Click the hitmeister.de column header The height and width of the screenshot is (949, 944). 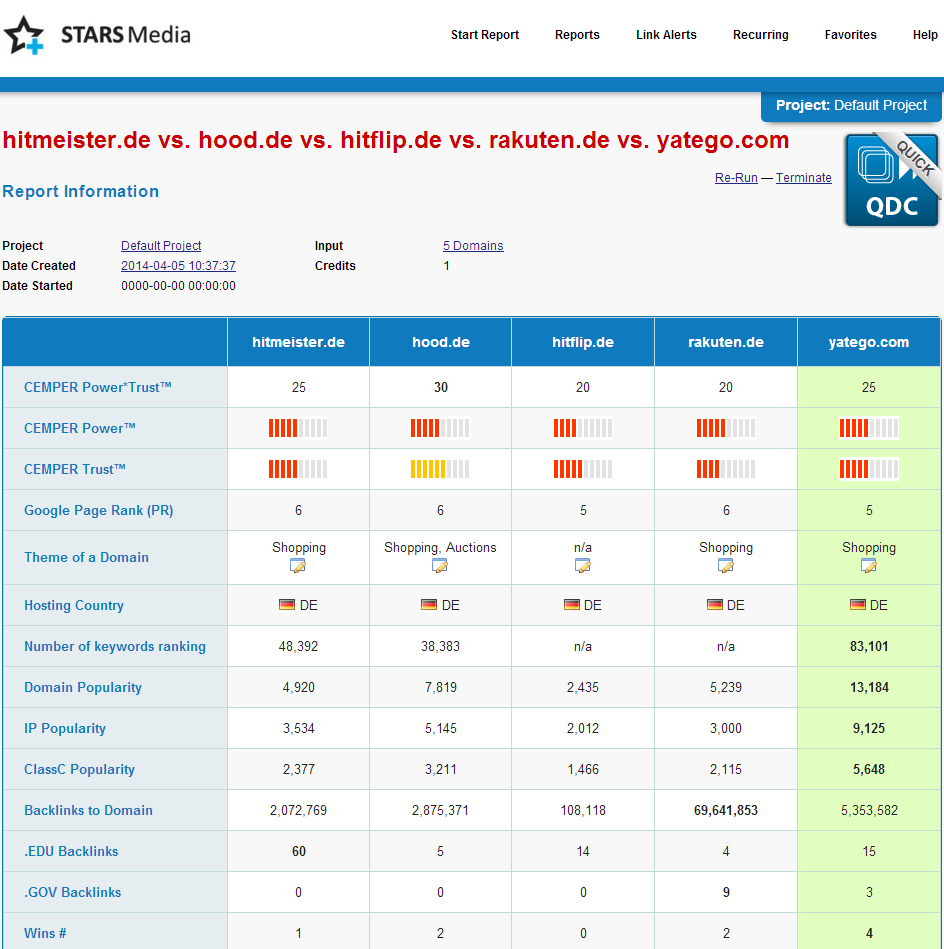tap(298, 342)
